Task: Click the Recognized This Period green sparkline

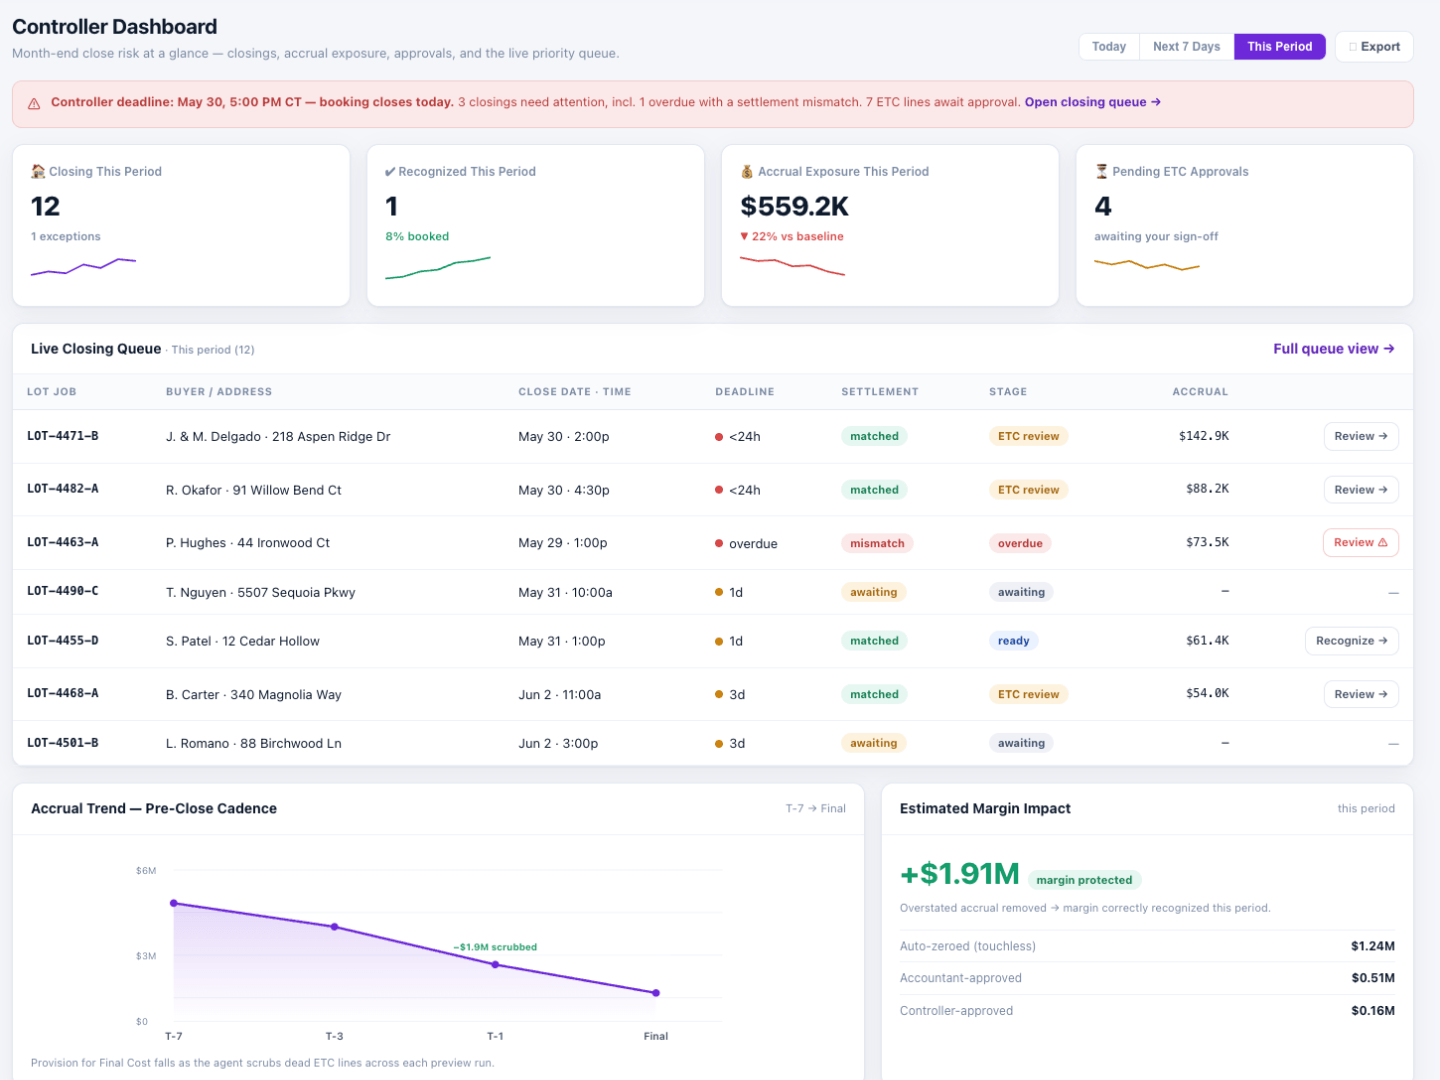Action: (438, 268)
